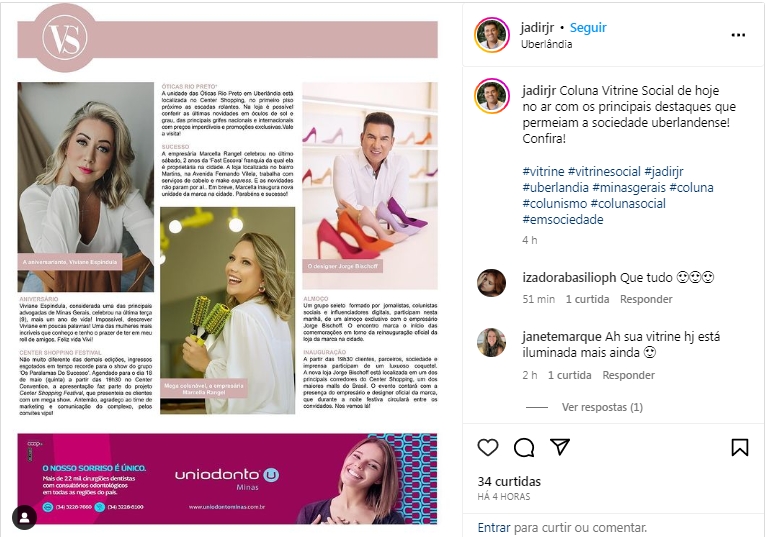Image resolution: width=770 pixels, height=537 pixels.
Task: Follow jadirjr with the Seguir link
Action: [x=588, y=28]
